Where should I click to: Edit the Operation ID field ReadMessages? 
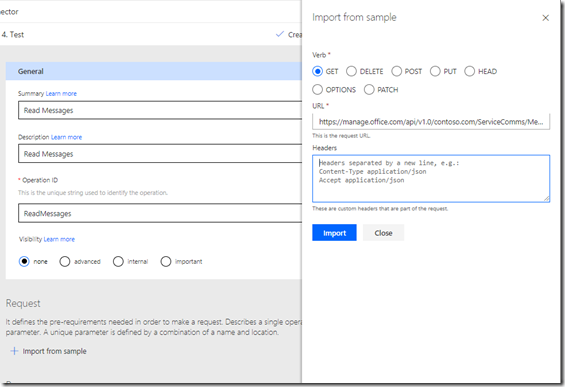(x=160, y=213)
